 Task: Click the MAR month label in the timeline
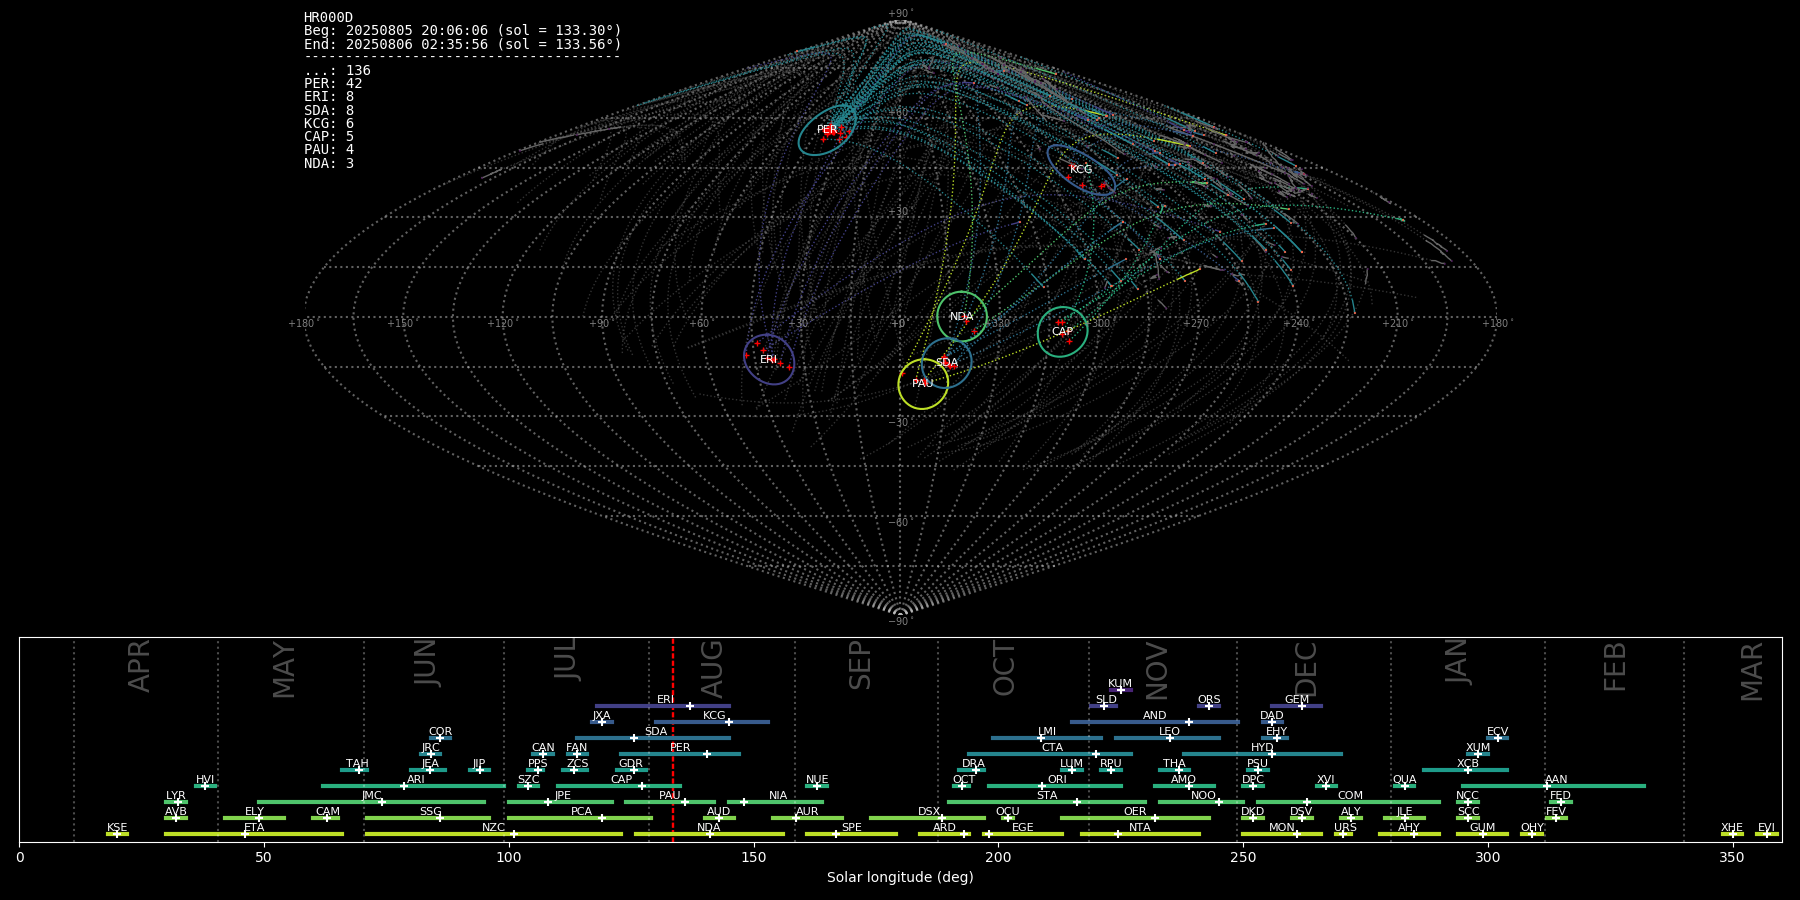coord(1752,672)
